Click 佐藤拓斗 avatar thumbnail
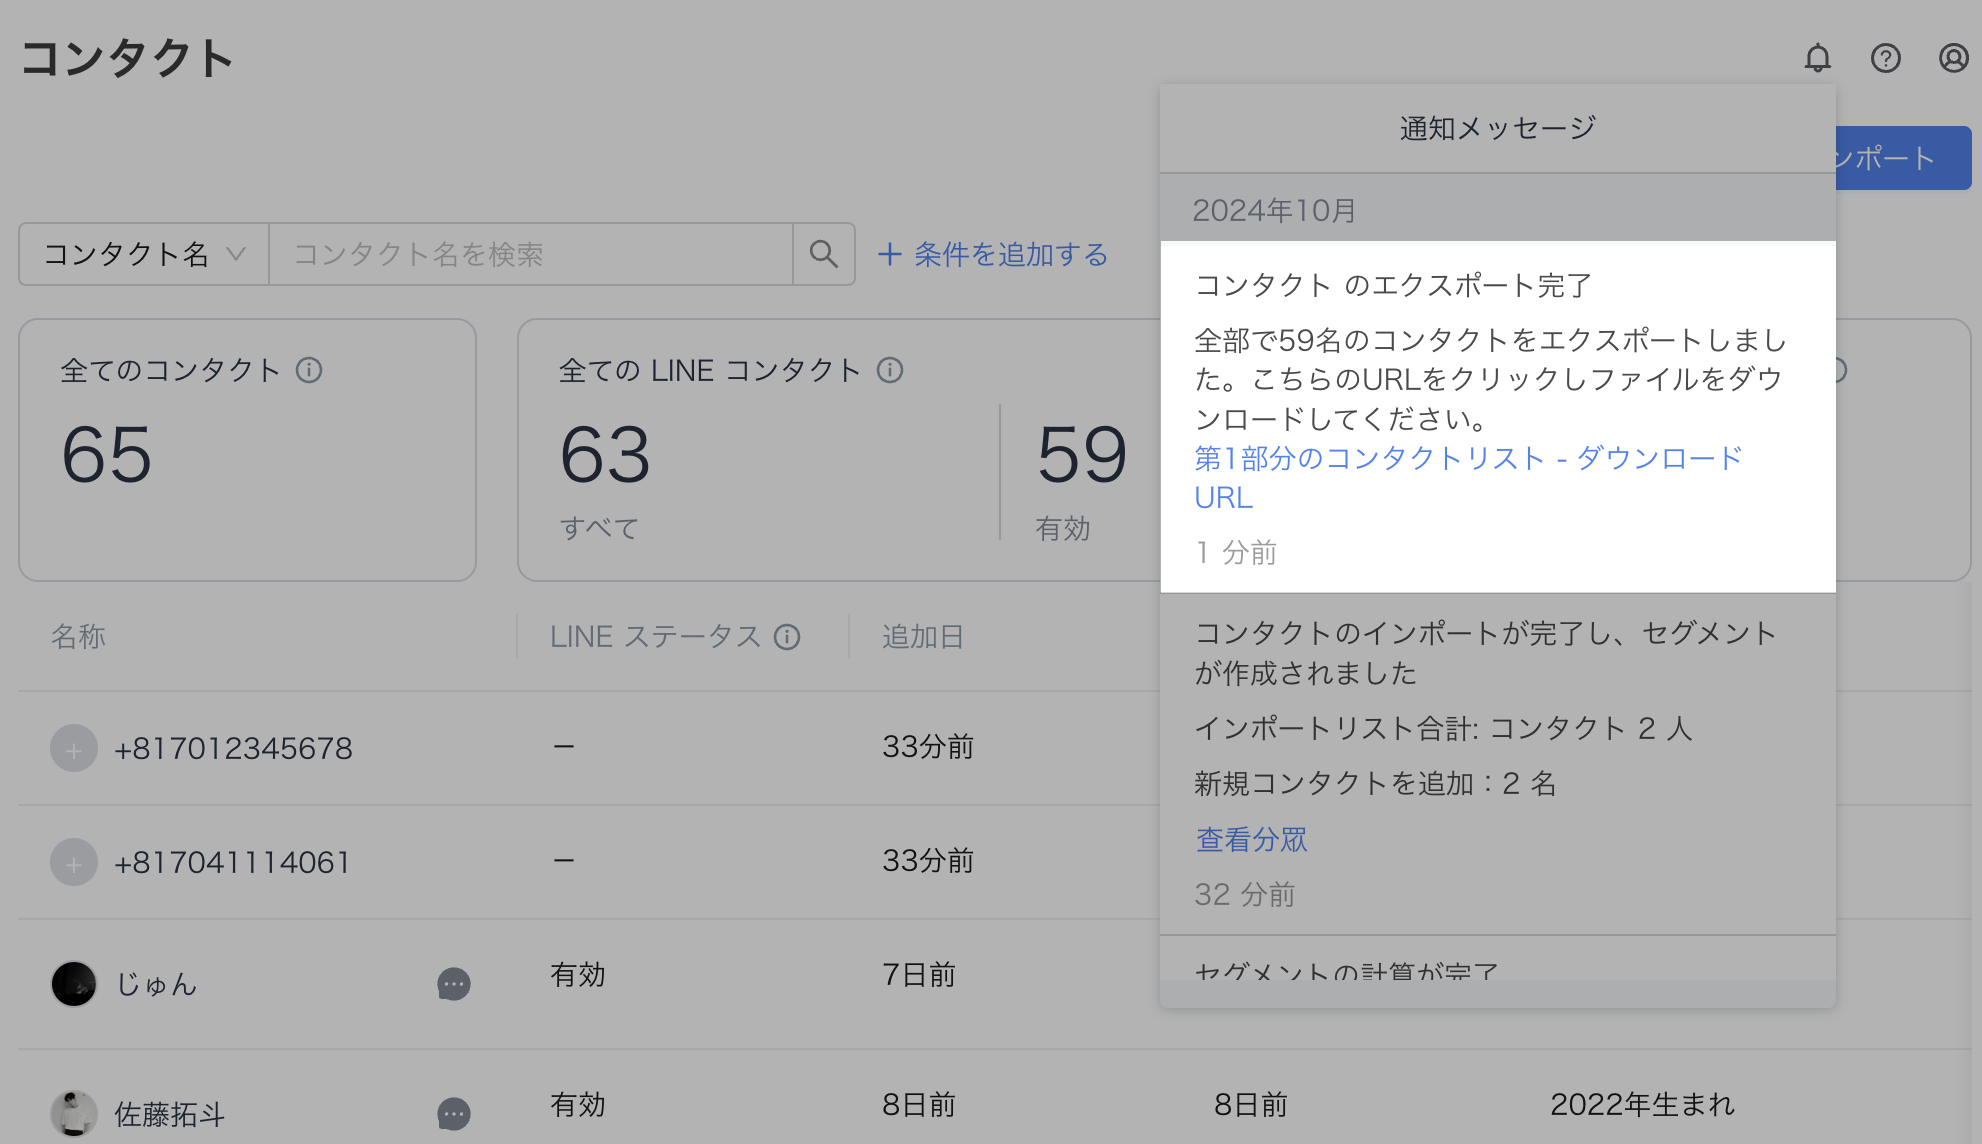 74,1113
